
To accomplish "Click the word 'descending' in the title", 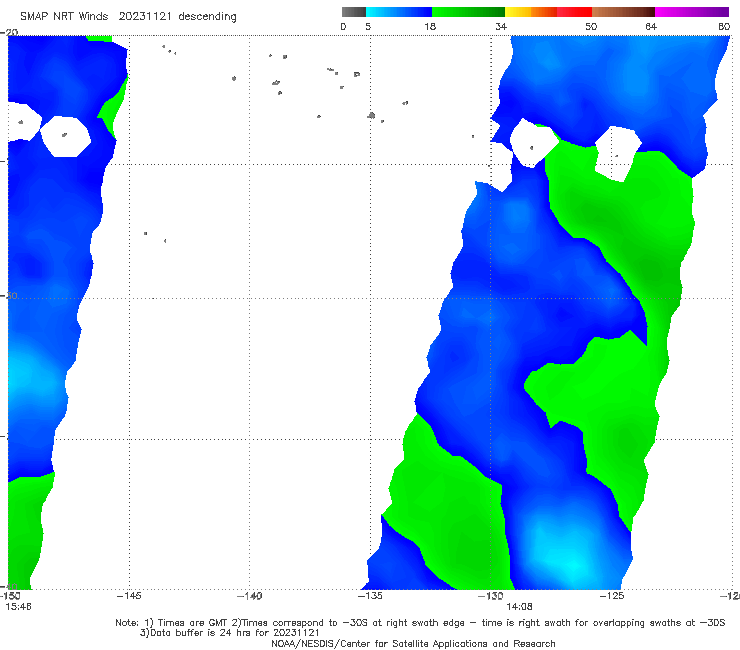I will 207,17.
